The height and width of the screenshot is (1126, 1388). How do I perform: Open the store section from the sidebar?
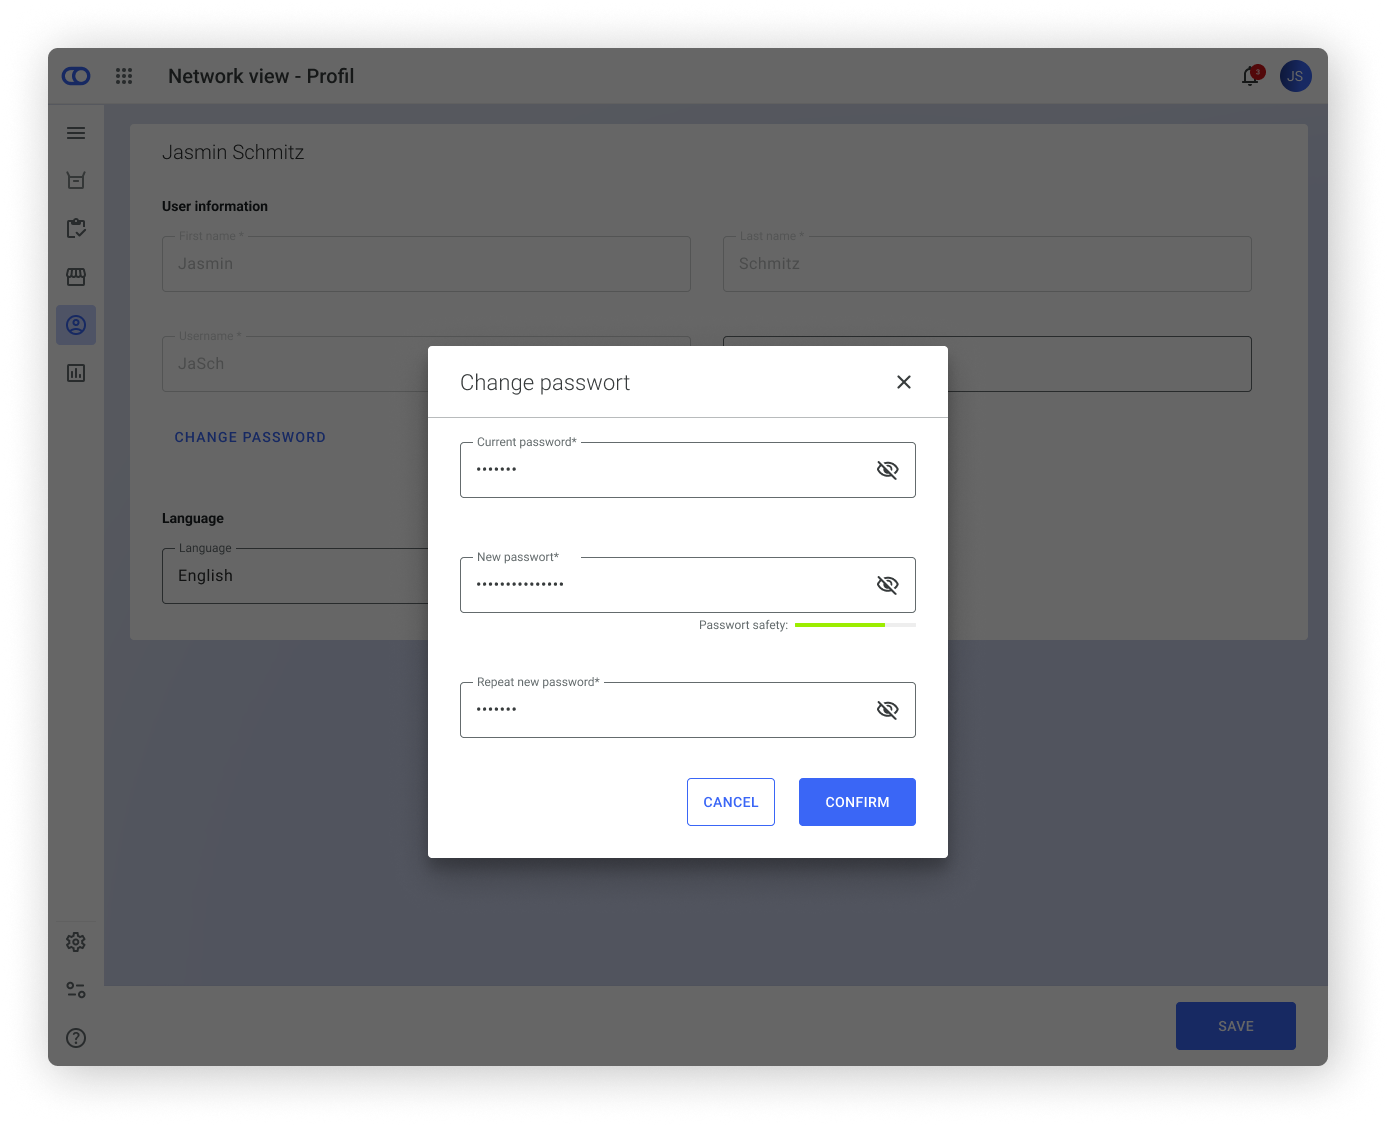pos(76,277)
